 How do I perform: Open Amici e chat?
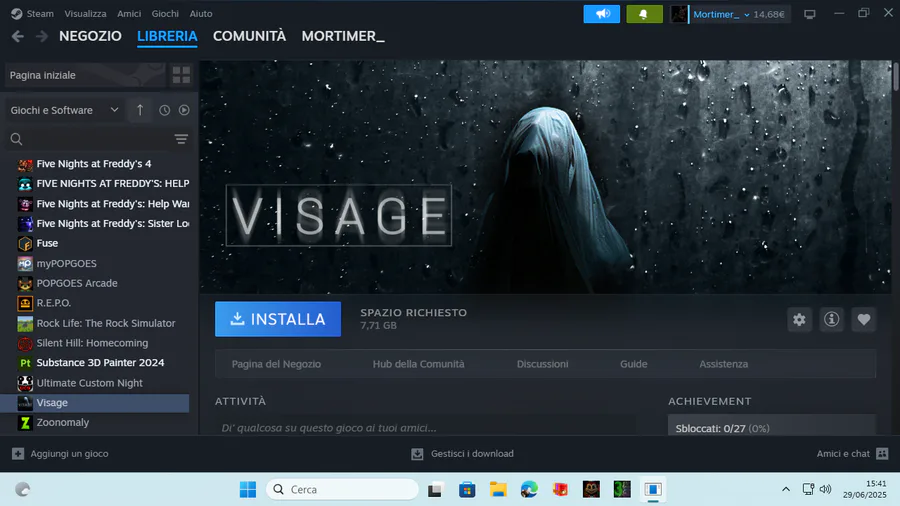(852, 454)
